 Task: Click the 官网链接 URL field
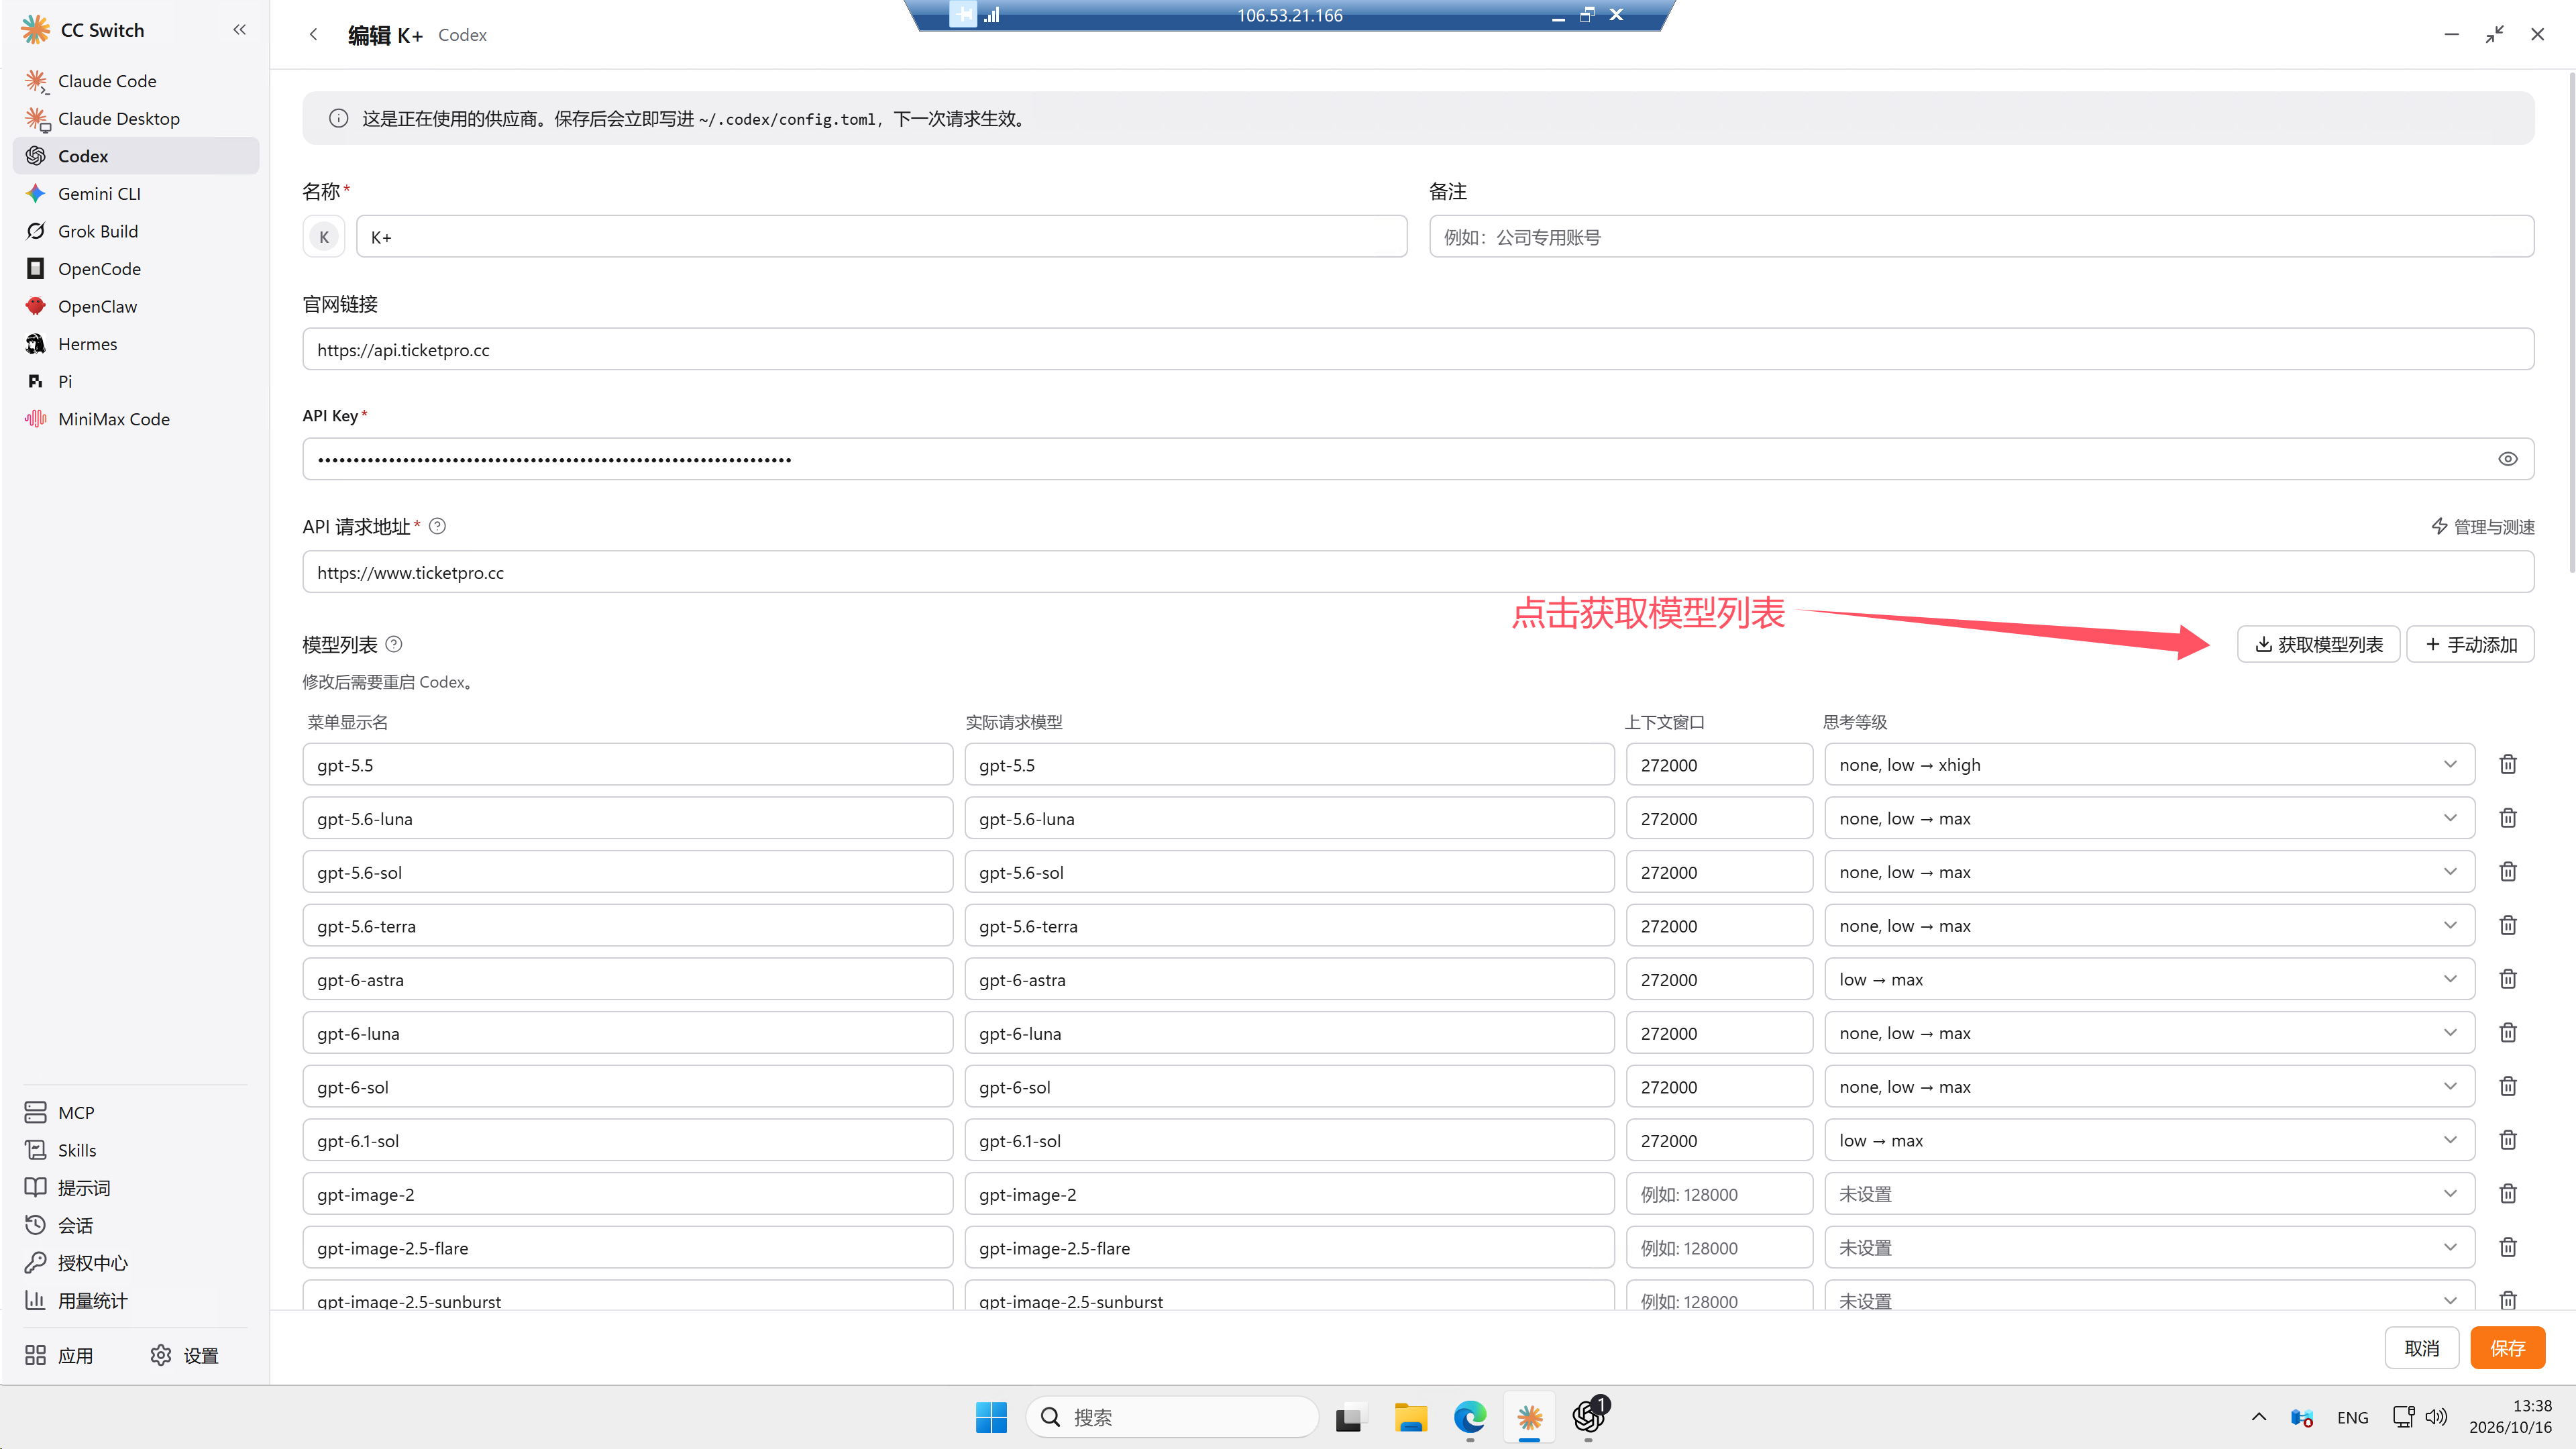point(1418,350)
